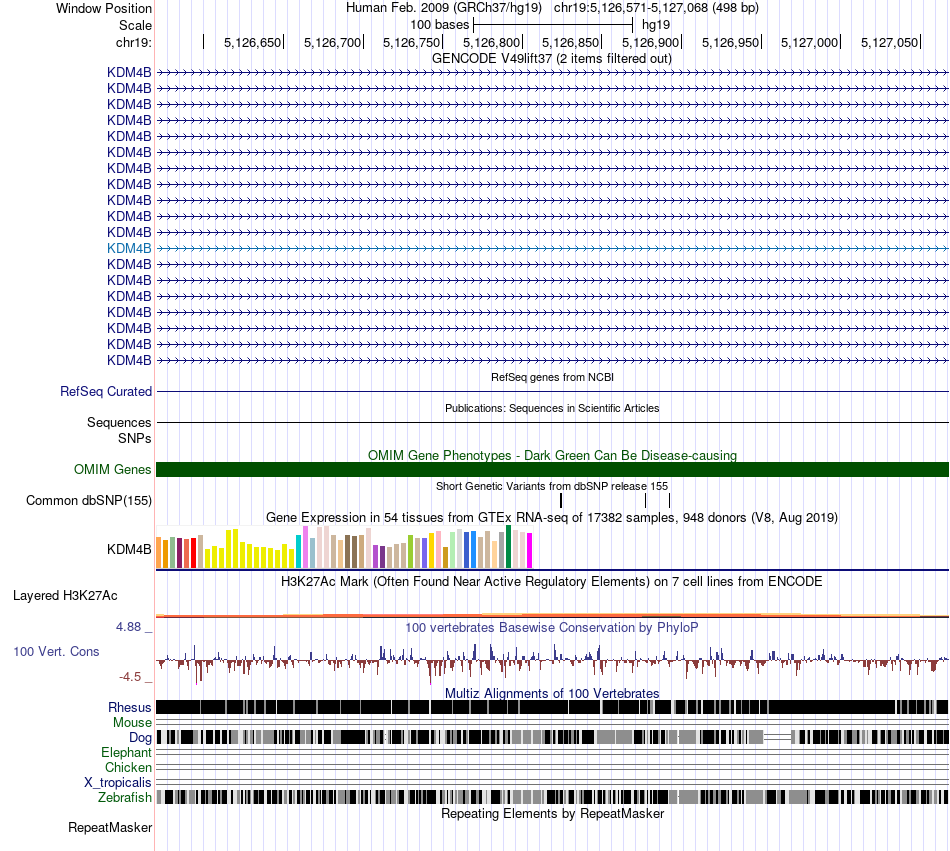
Task: Click the RepeatMasker track label
Action: coord(110,827)
